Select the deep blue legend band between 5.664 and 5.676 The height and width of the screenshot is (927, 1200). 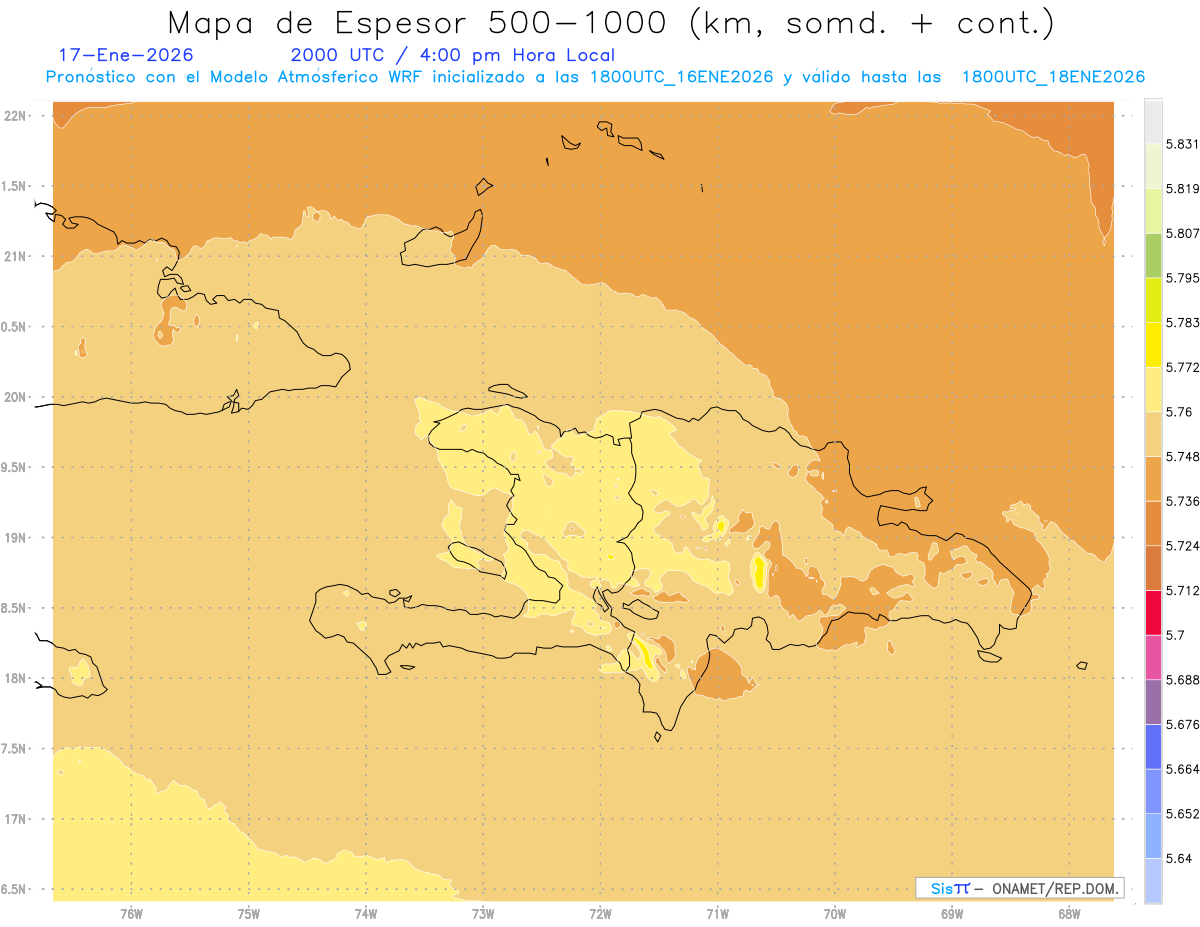click(1153, 746)
